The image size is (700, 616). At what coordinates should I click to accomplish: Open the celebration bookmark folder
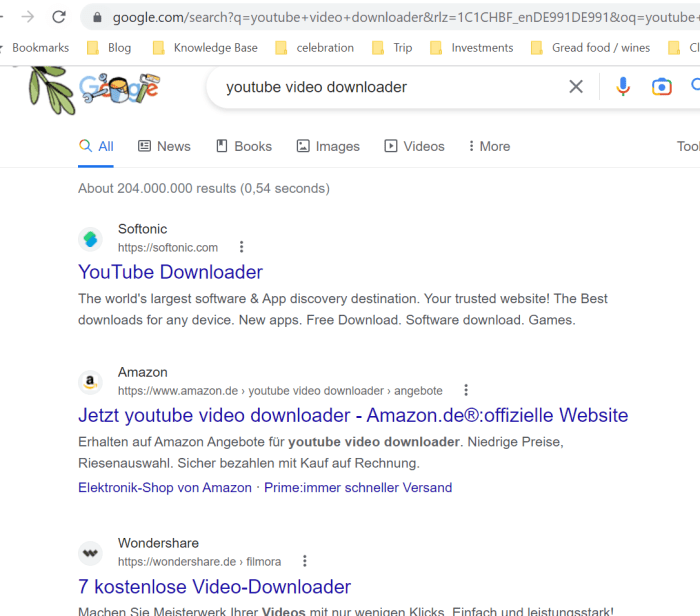coord(314,48)
